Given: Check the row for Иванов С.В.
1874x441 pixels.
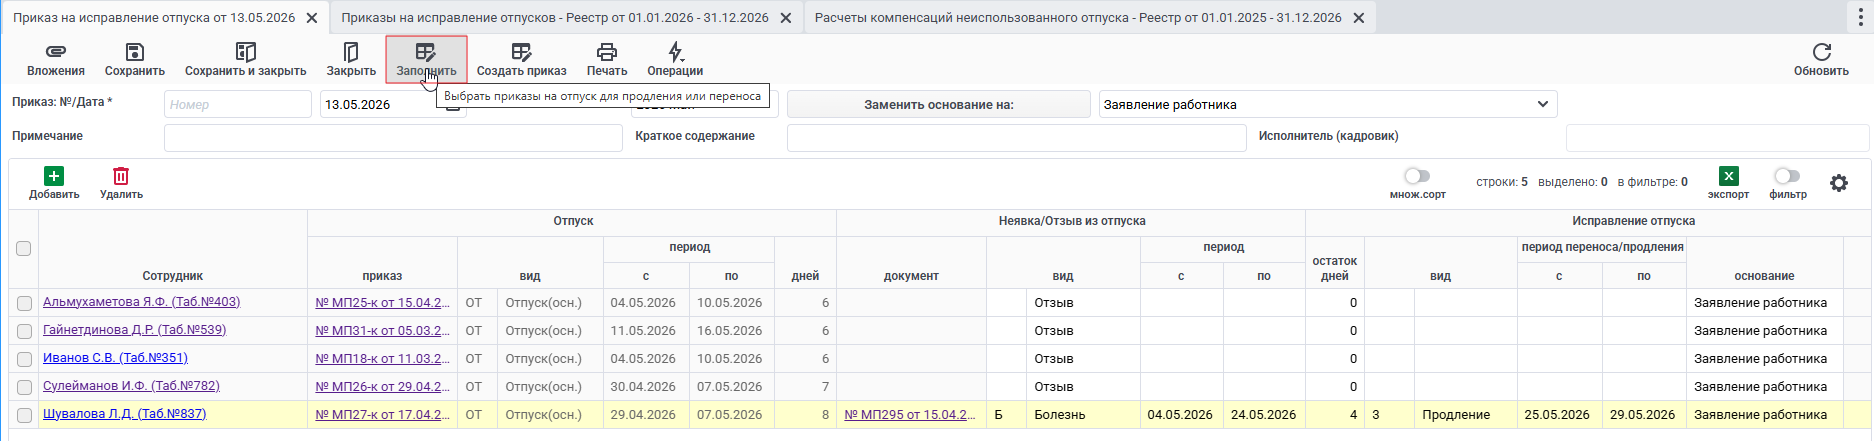Looking at the screenshot, I should tap(24, 359).
